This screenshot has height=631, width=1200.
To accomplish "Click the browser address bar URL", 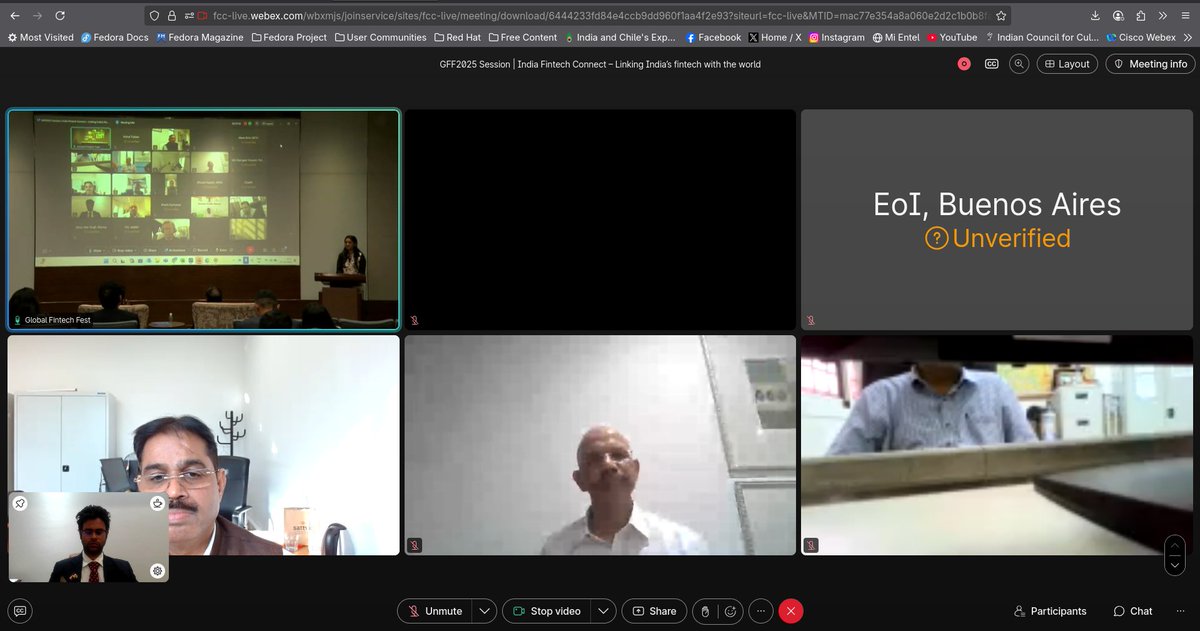I will pyautogui.click(x=600, y=15).
